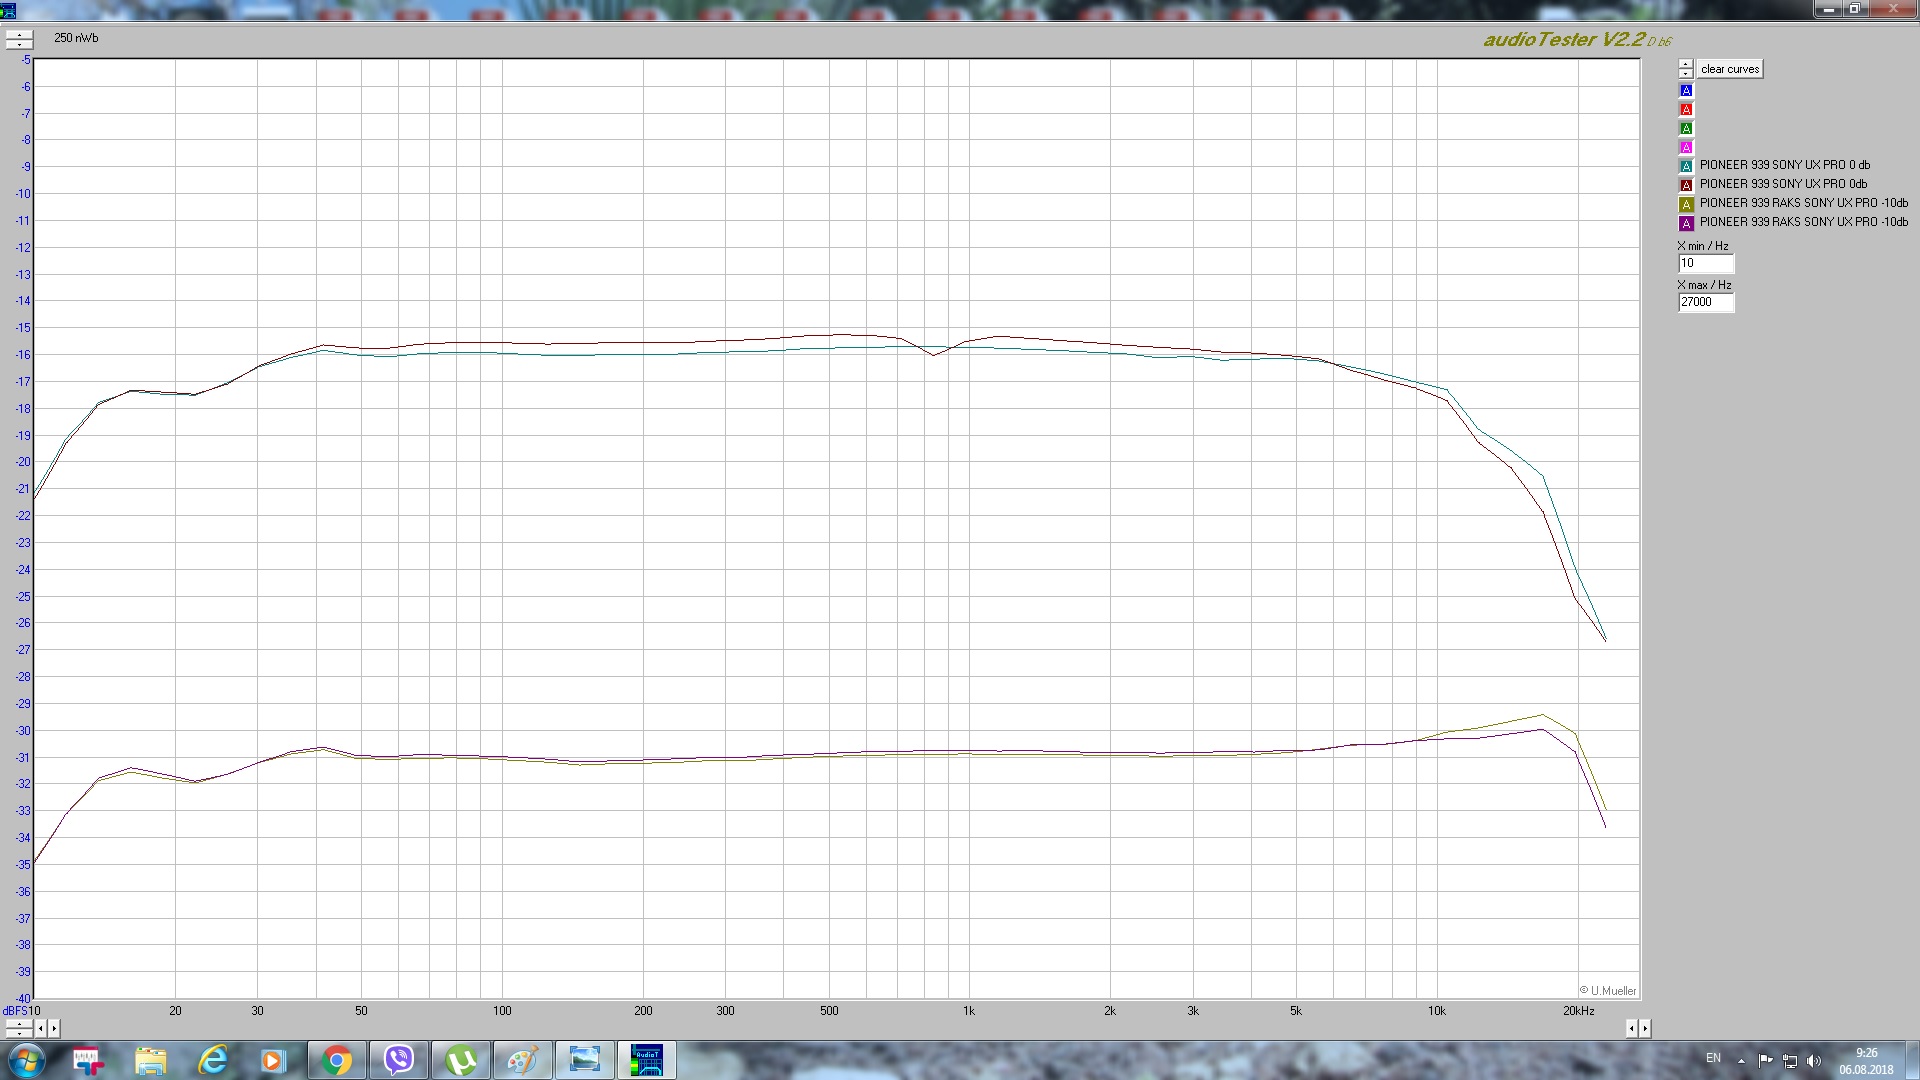Click the green curve A marker
The image size is (1920, 1080).
pyautogui.click(x=1686, y=129)
